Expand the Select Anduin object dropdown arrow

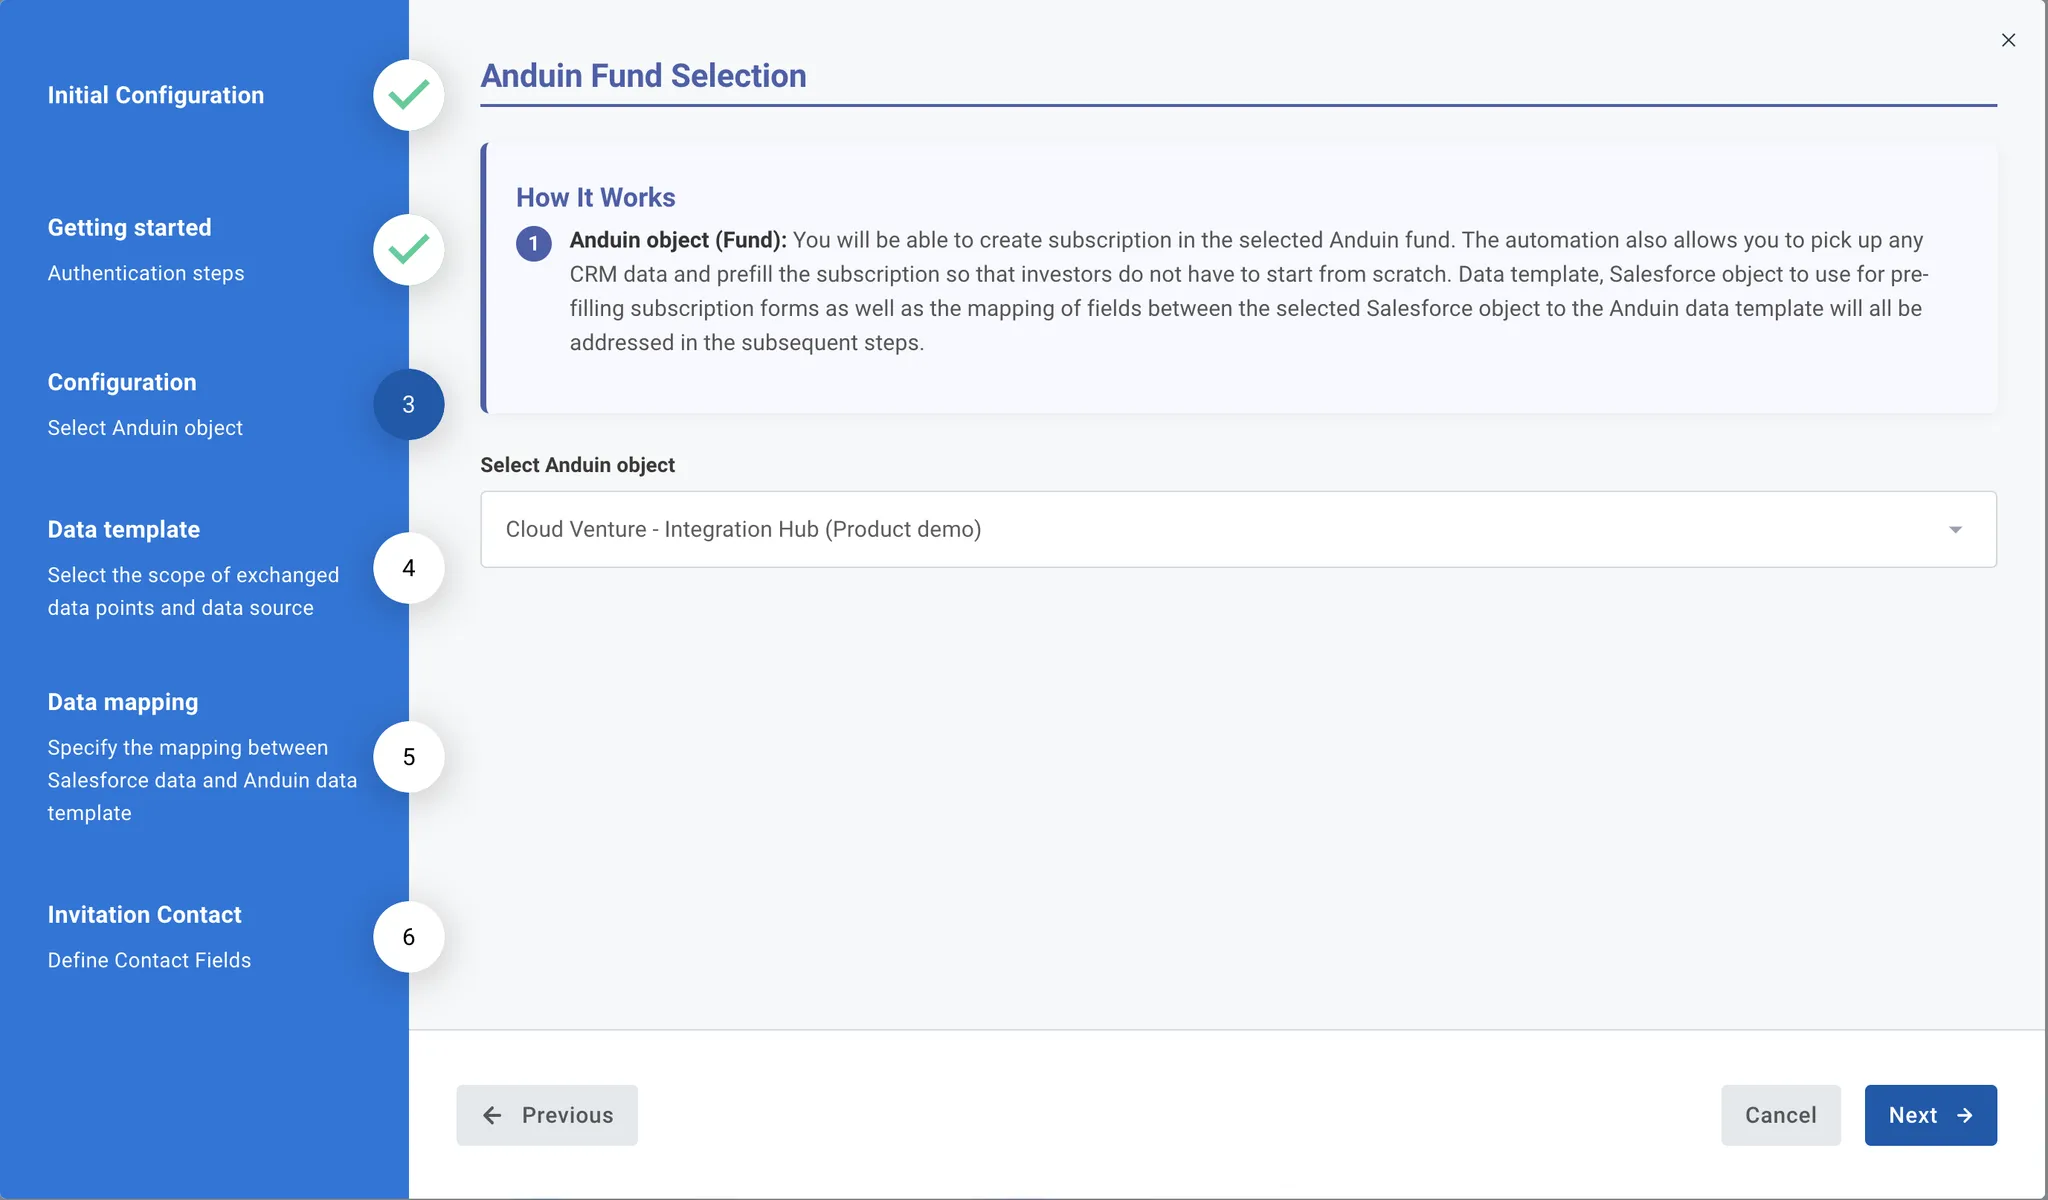pyautogui.click(x=1955, y=529)
